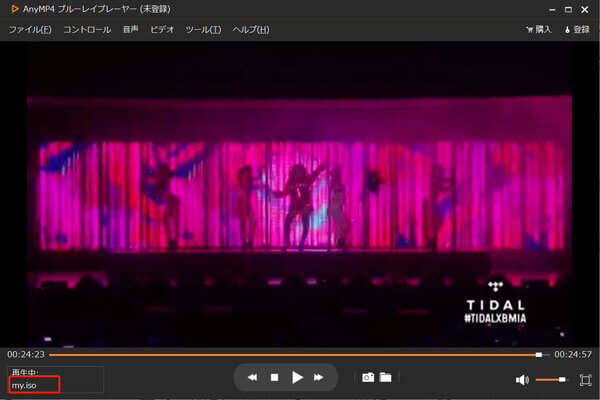Open the snapshot folder icon
Screen dimensions: 600x400
[x=386, y=378]
